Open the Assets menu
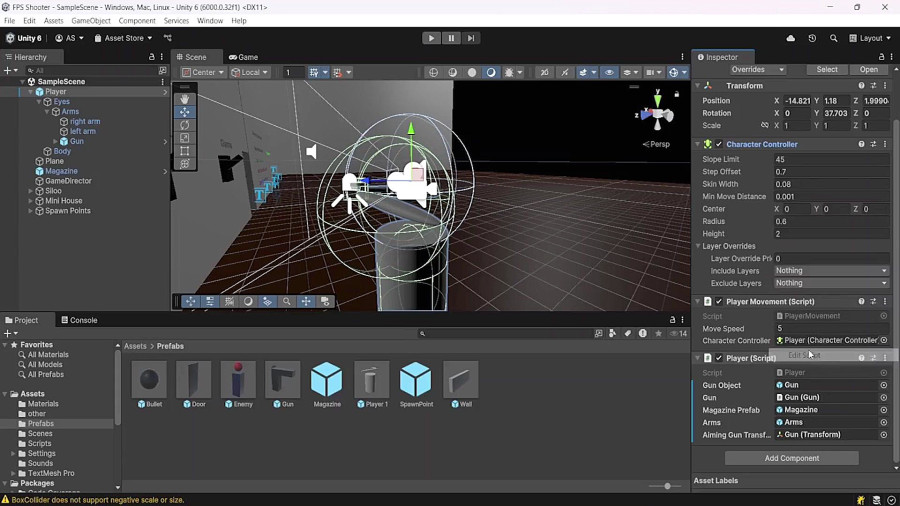This screenshot has width=900, height=506. click(53, 21)
